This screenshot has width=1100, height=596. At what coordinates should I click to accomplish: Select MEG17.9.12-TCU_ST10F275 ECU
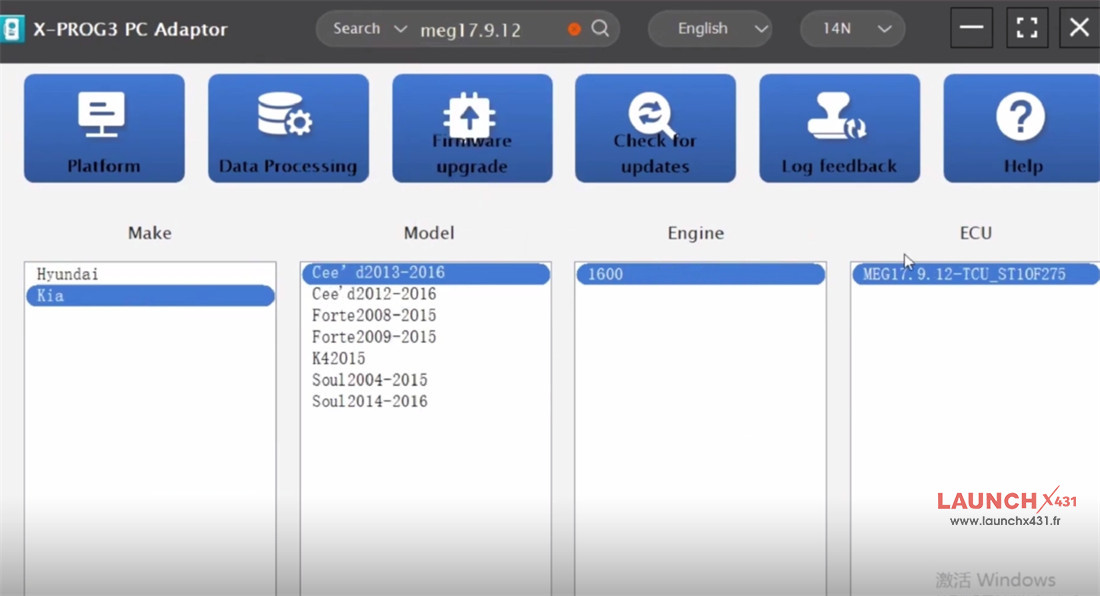pos(961,274)
